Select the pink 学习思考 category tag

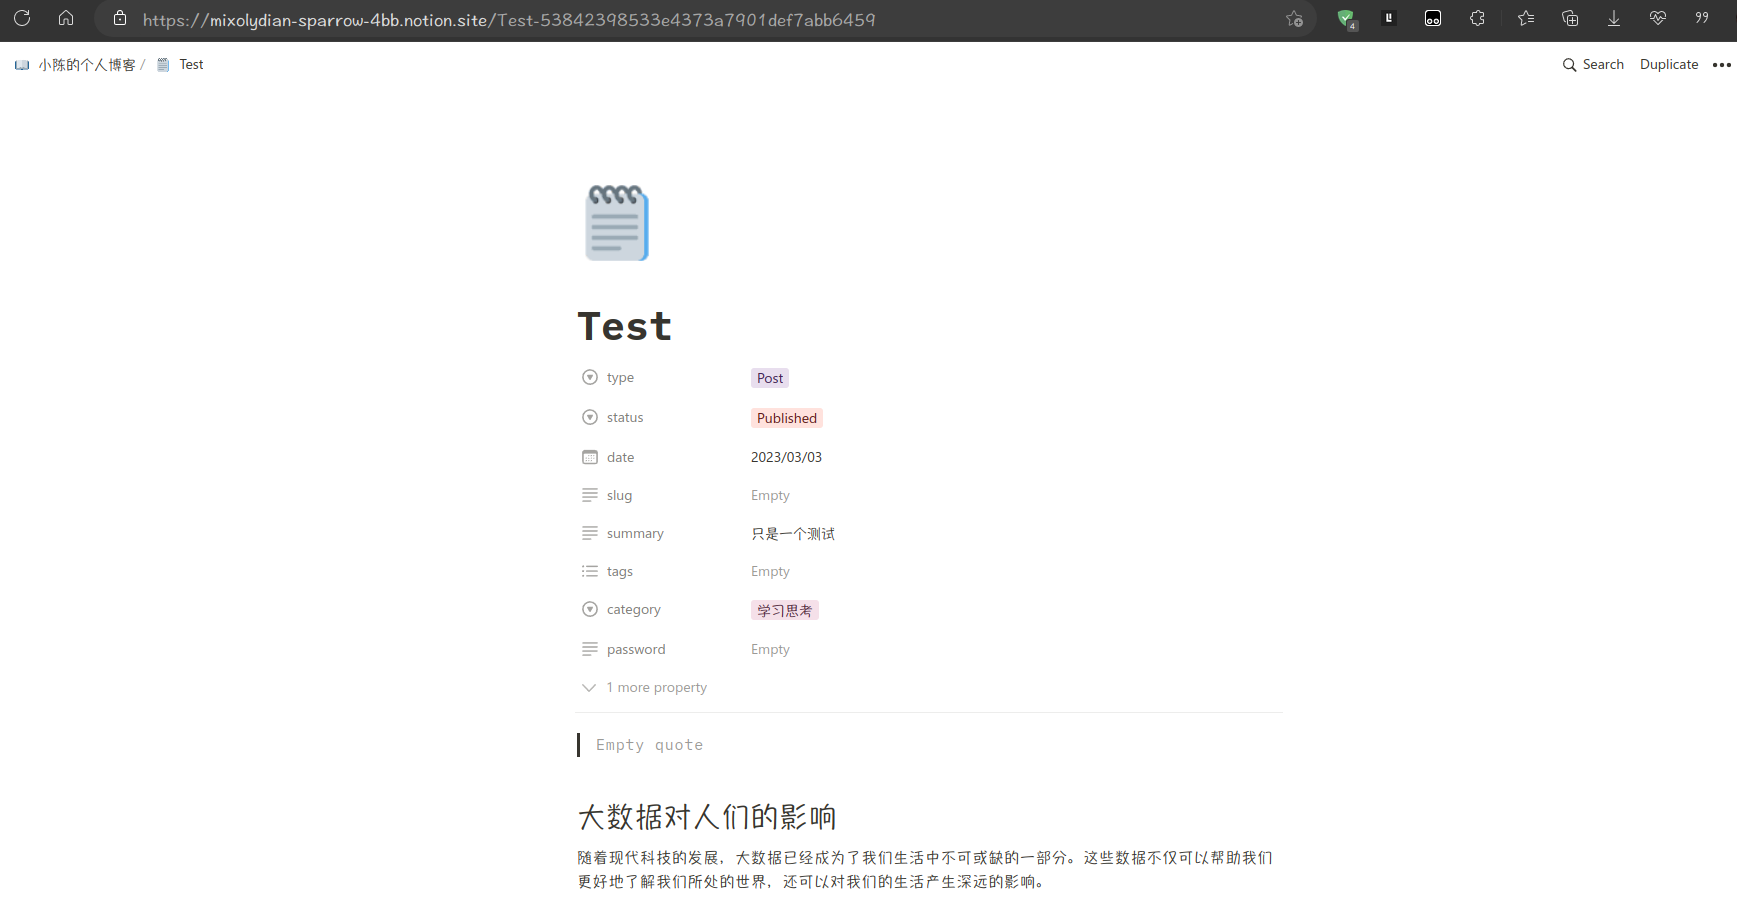[784, 609]
